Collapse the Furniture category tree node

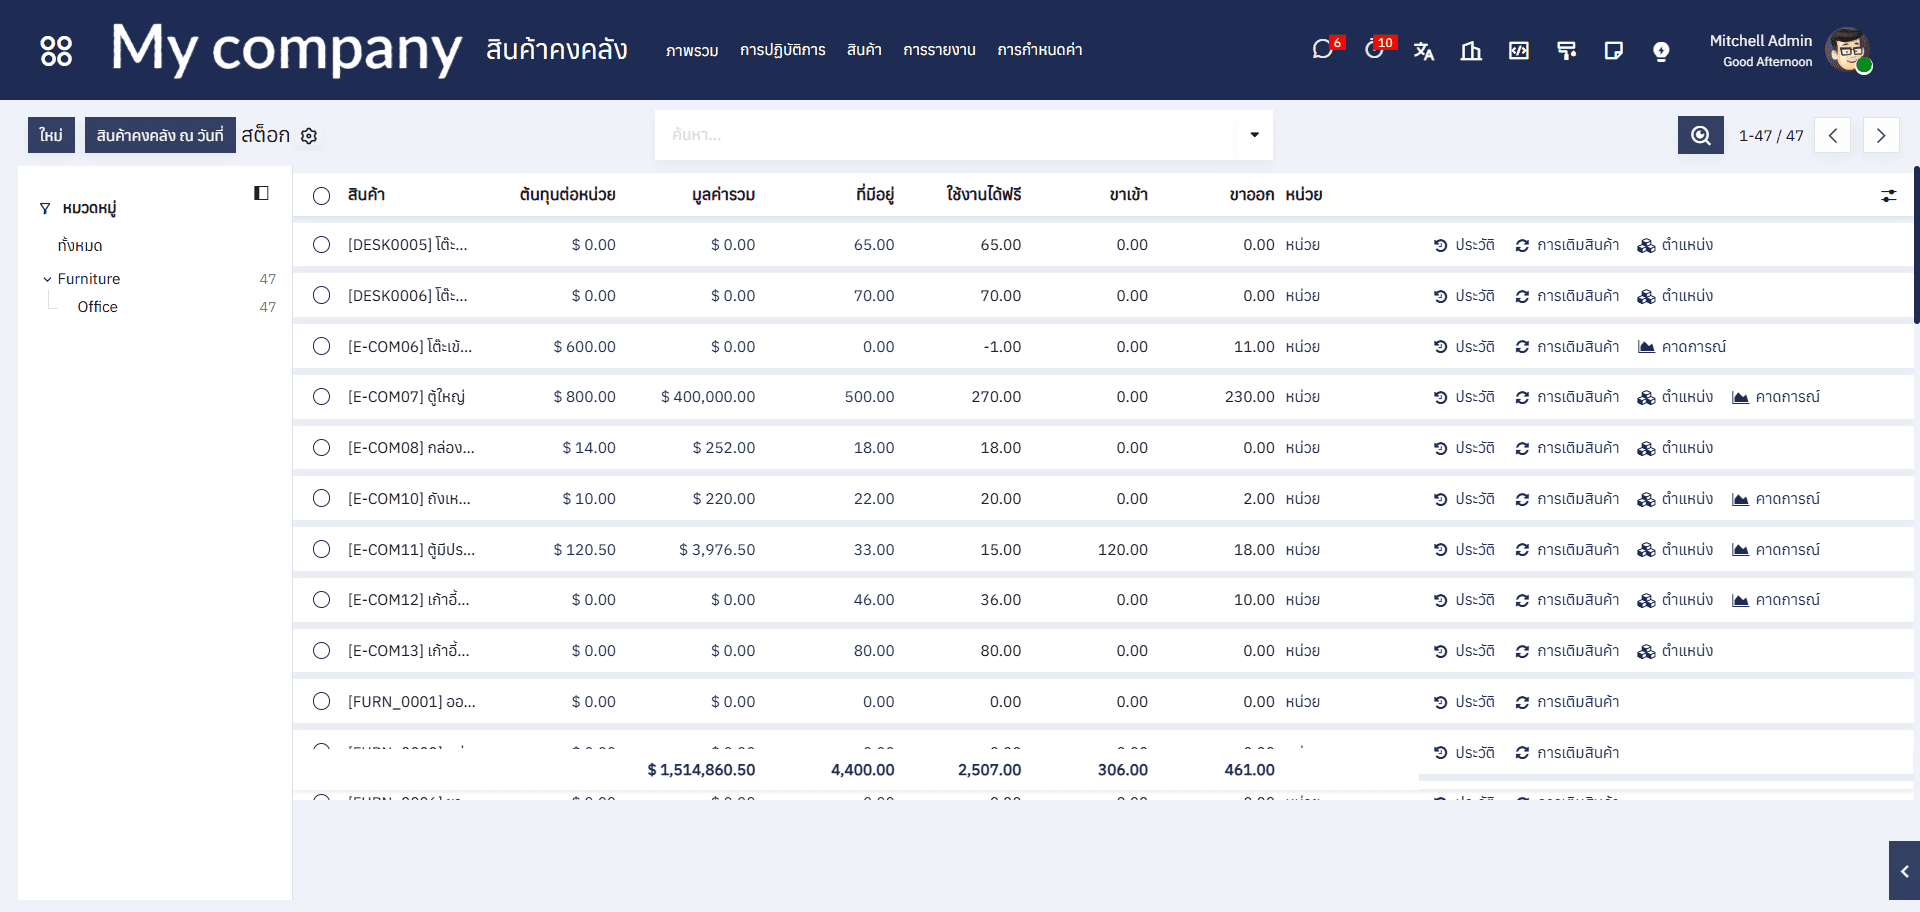(x=47, y=279)
